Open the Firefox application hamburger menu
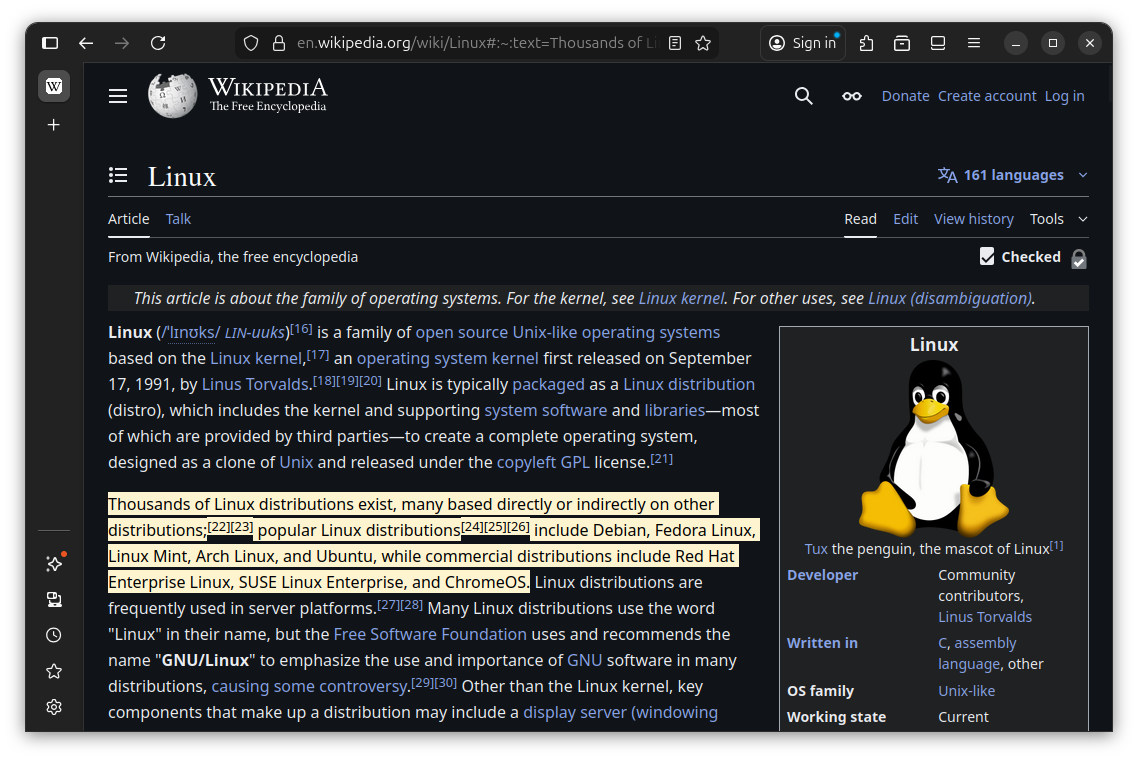The width and height of the screenshot is (1138, 760). pyautogui.click(x=974, y=43)
